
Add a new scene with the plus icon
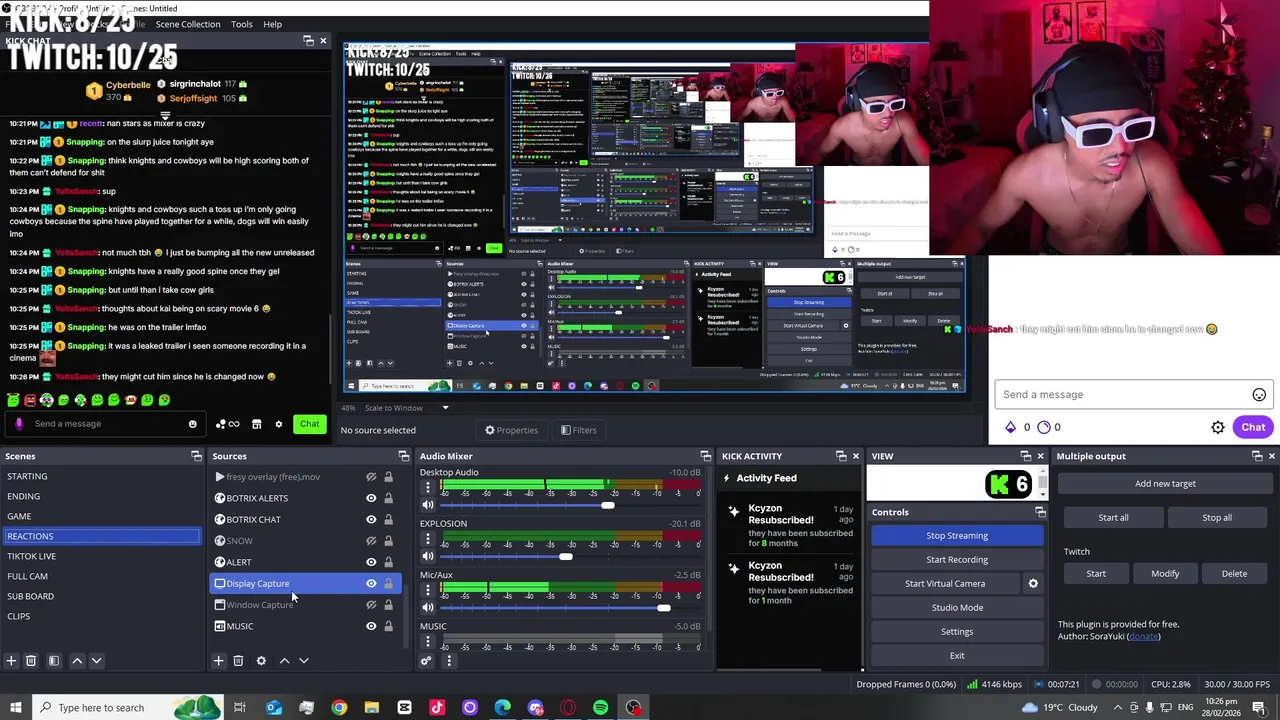click(11, 661)
